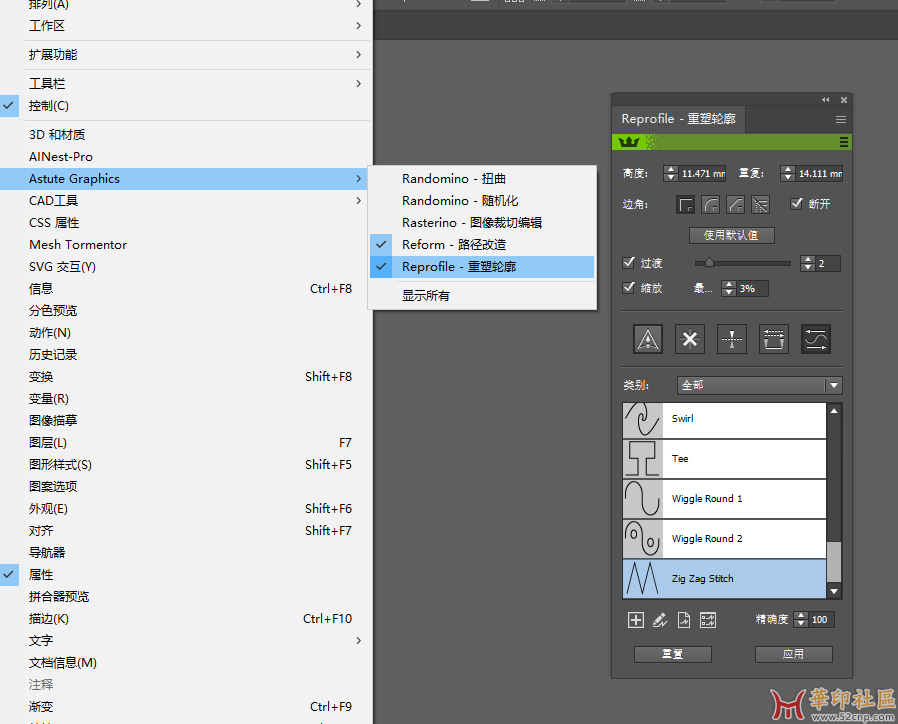Open the profile options list icon
The width and height of the screenshot is (898, 724).
(x=708, y=620)
